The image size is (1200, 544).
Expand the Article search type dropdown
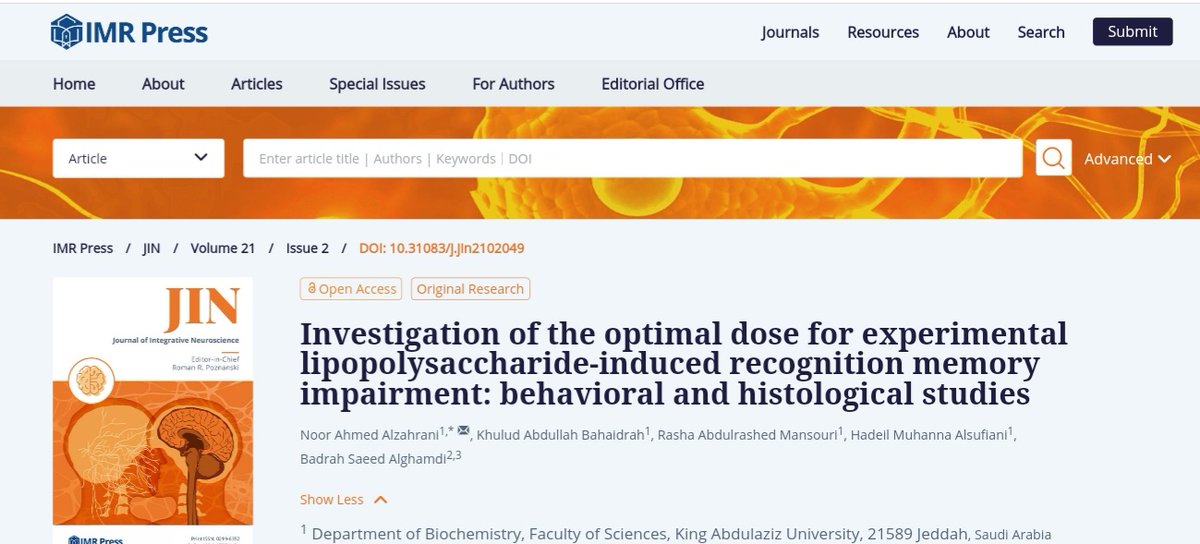click(138, 158)
